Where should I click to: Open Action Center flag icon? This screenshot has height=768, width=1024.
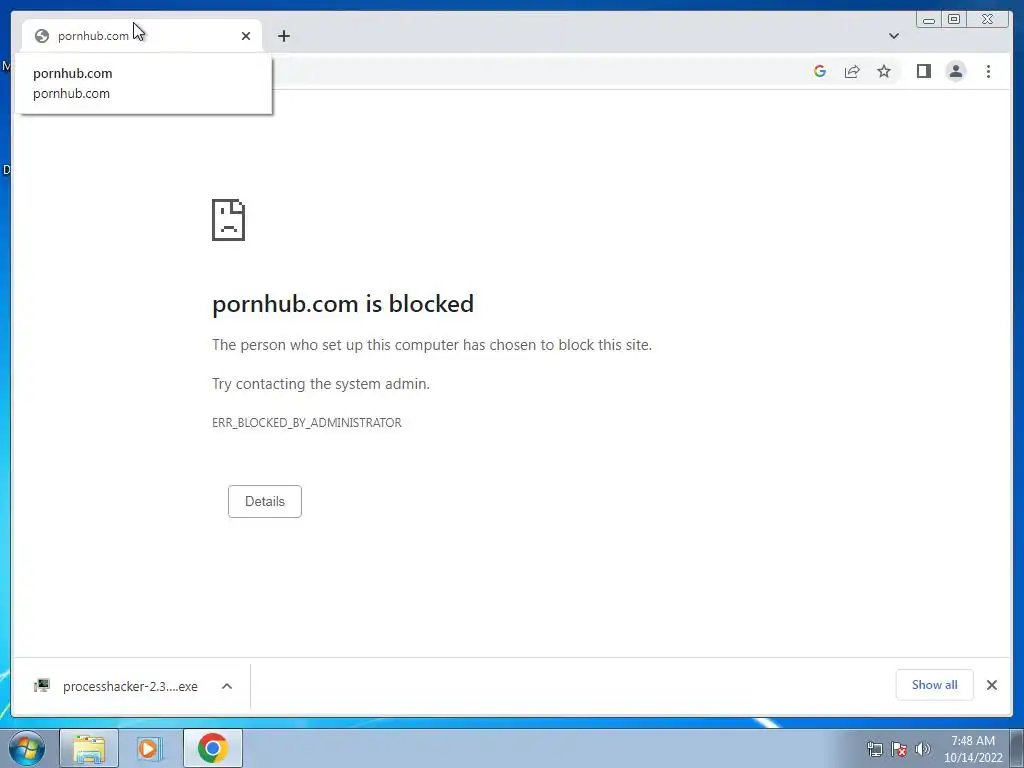[899, 749]
